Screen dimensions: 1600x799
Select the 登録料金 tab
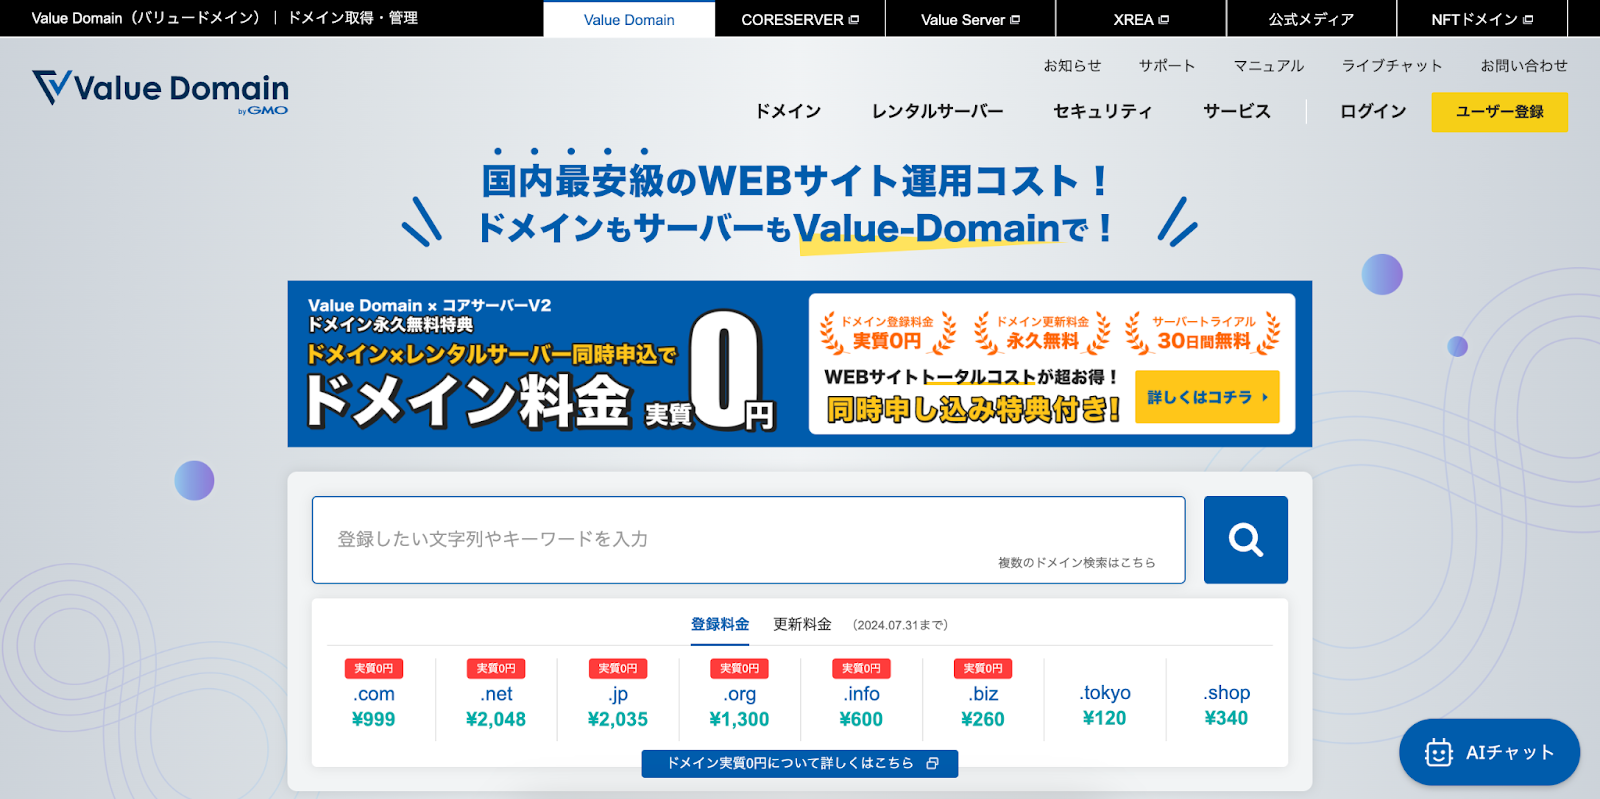tap(720, 624)
